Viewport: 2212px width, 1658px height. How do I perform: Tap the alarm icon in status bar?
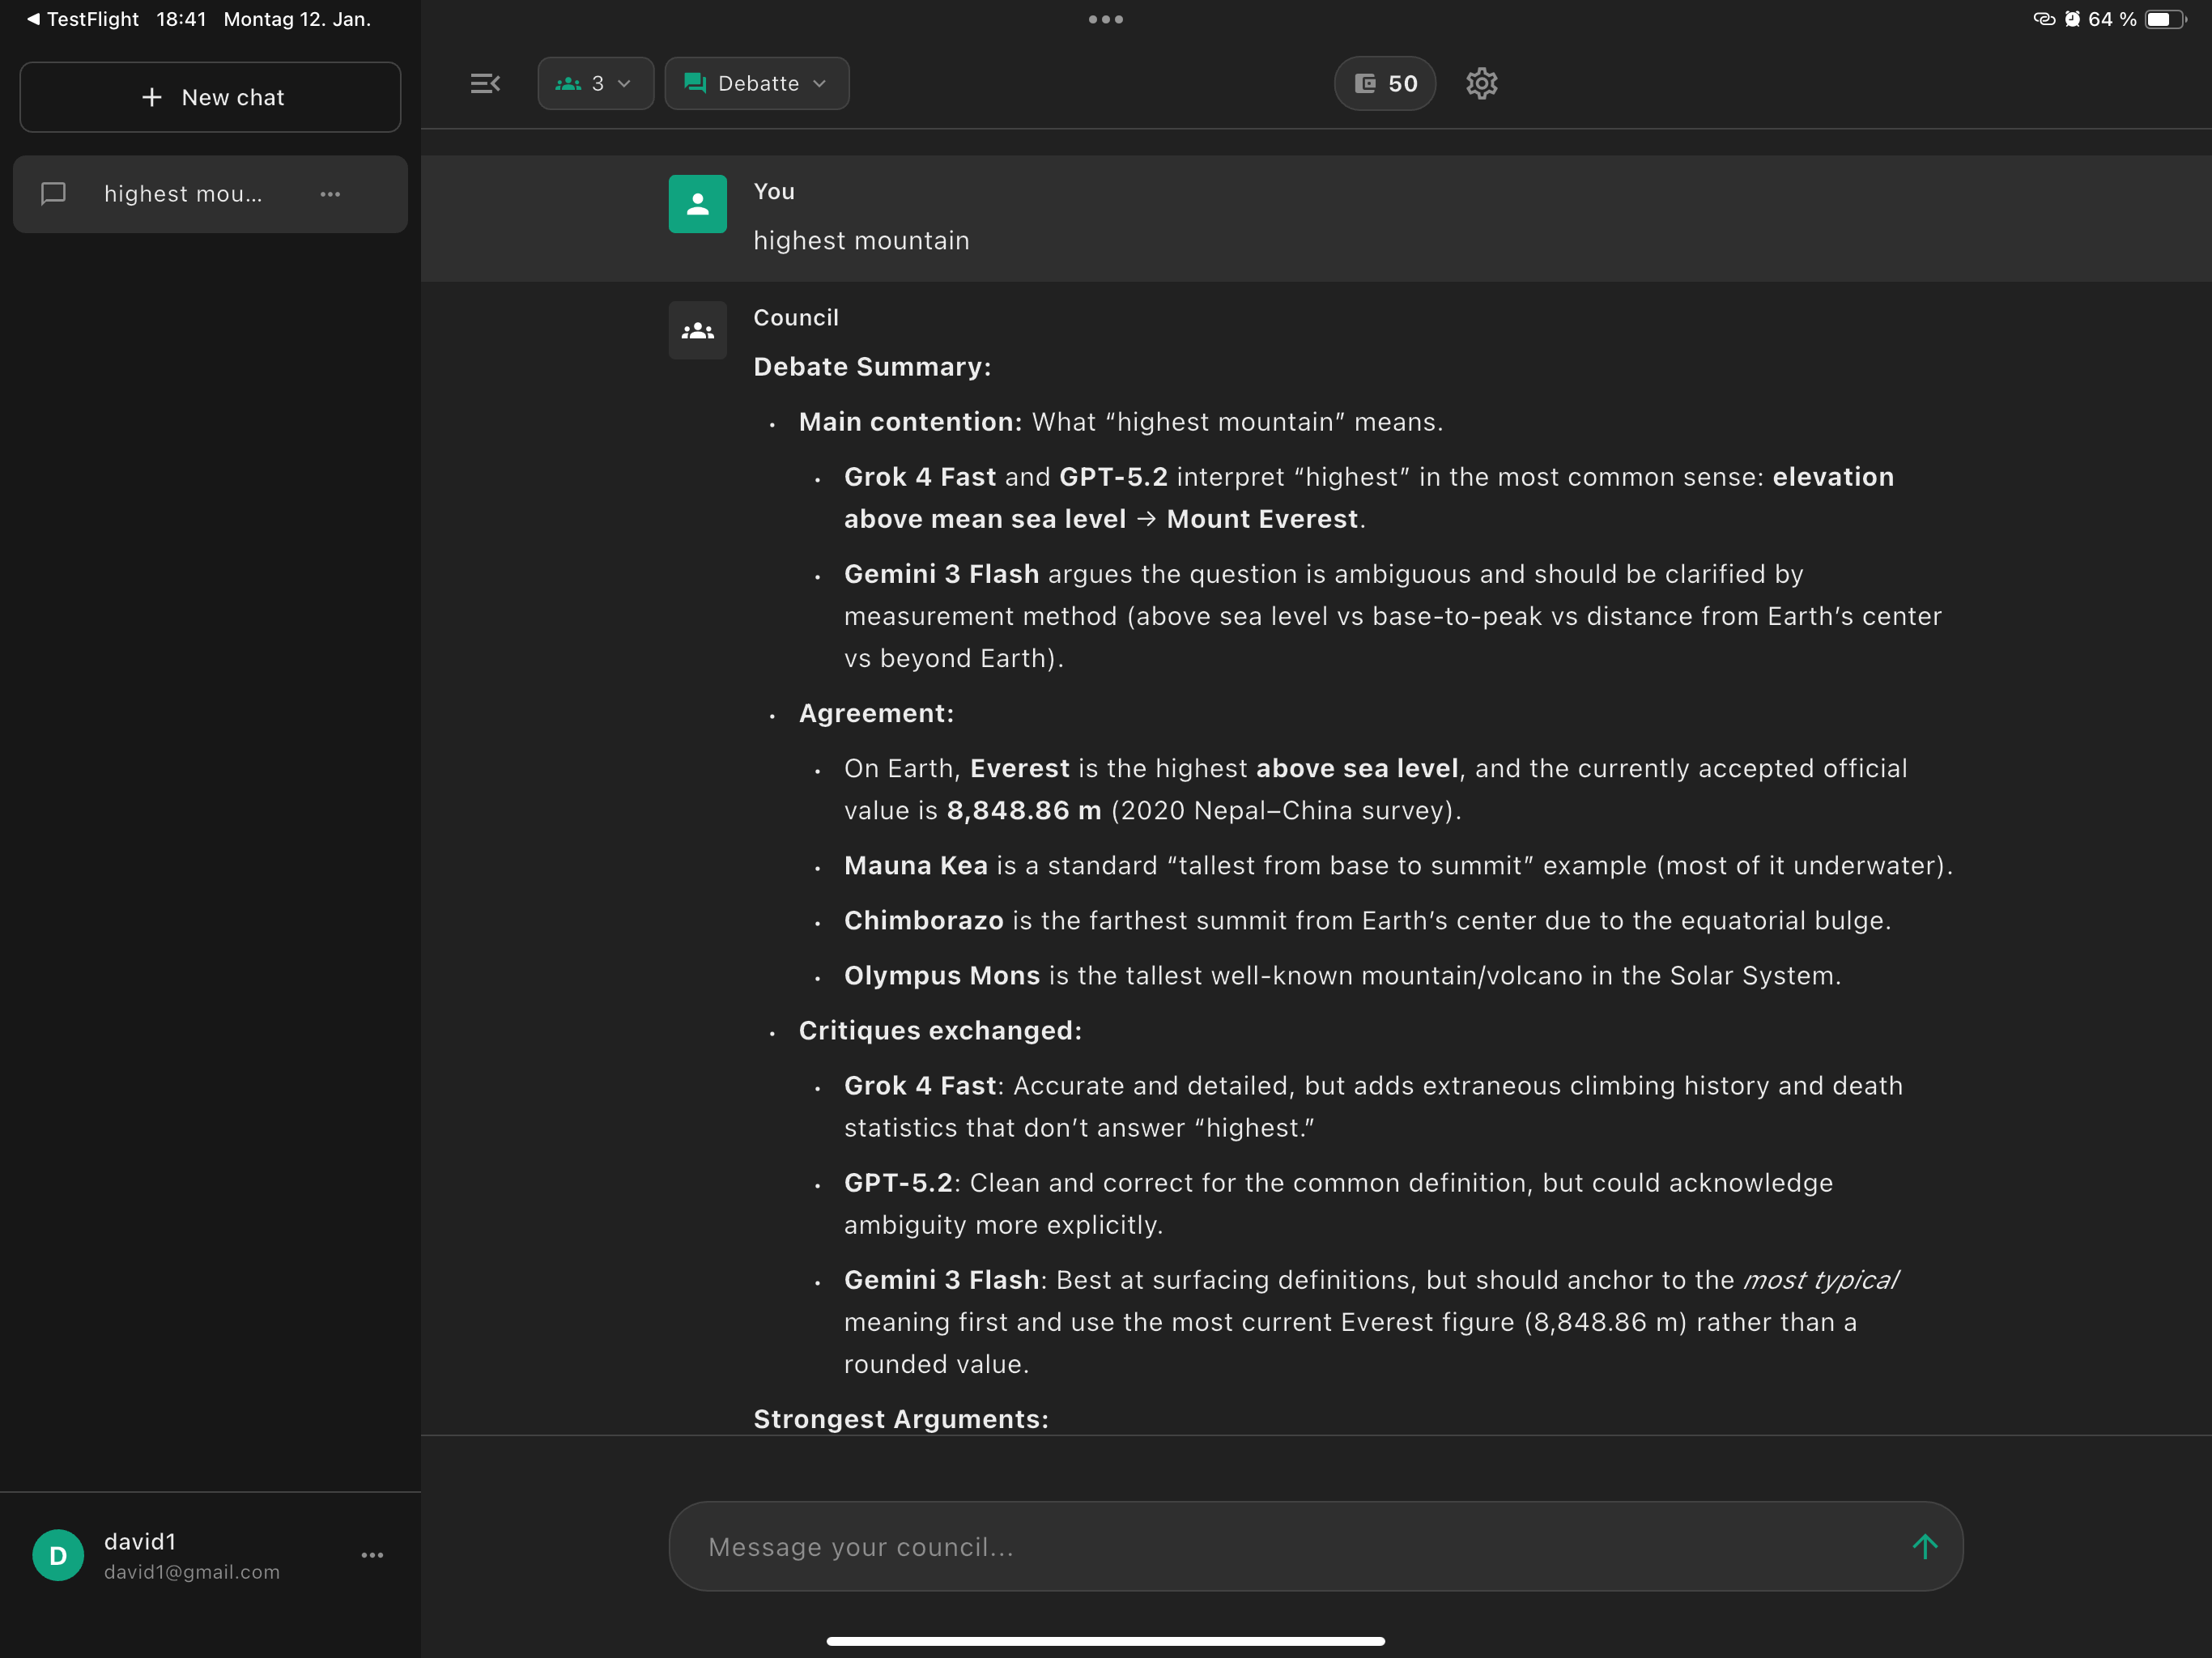click(2072, 19)
